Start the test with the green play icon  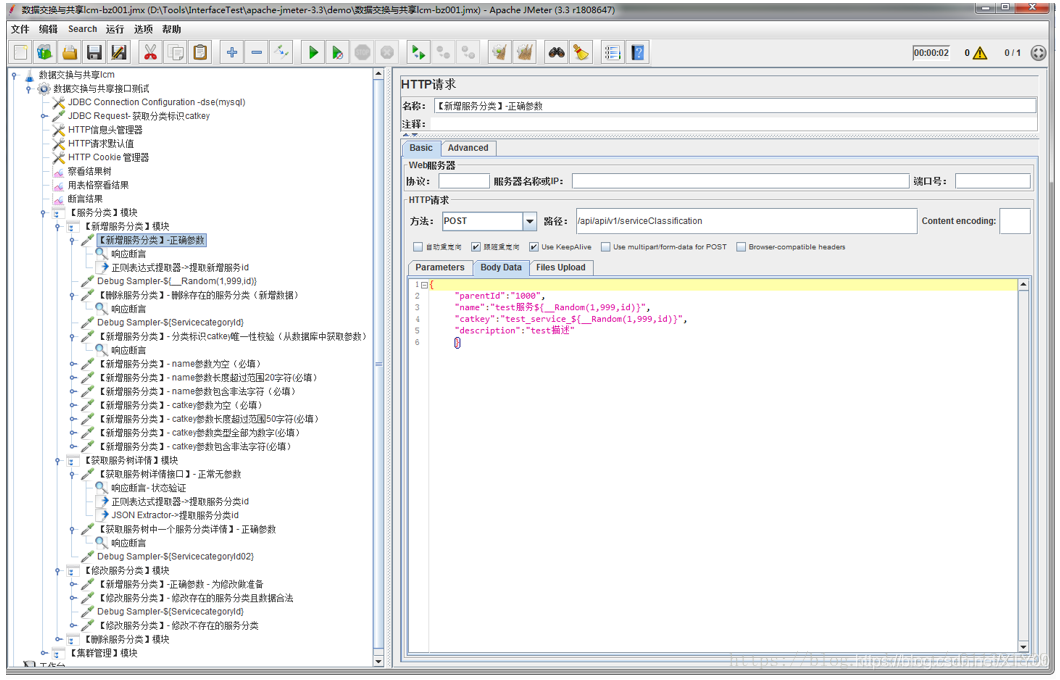pyautogui.click(x=313, y=52)
